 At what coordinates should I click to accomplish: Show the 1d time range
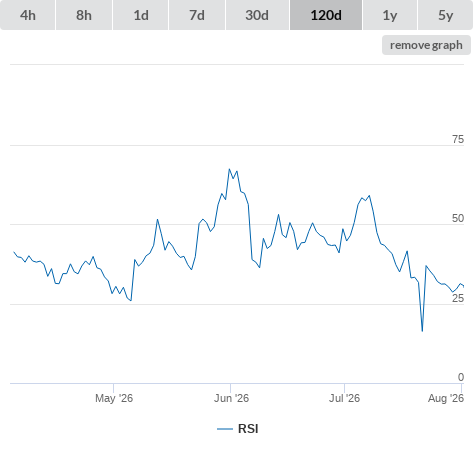(x=141, y=15)
